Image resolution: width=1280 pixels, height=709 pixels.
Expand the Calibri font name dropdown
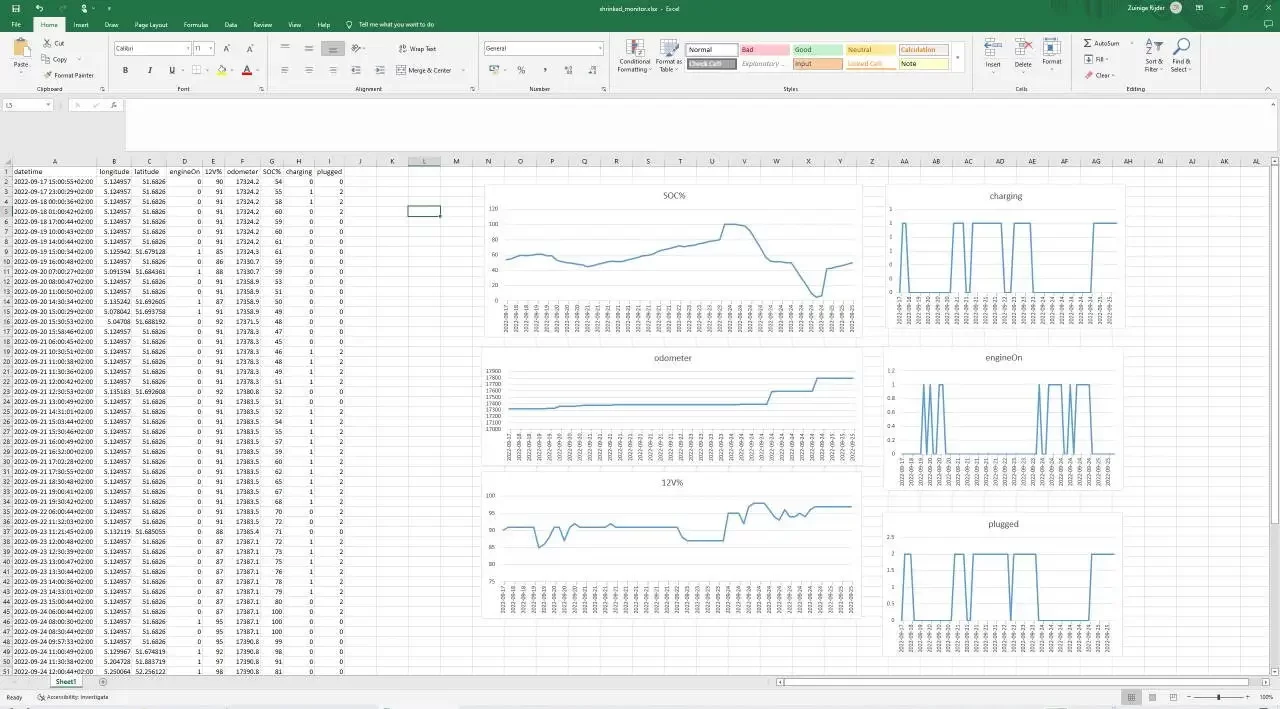coord(187,48)
